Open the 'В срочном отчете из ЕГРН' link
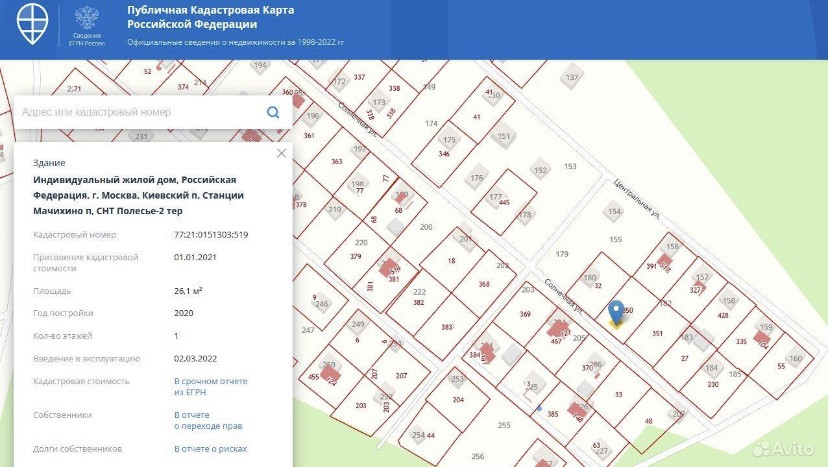 coord(210,387)
